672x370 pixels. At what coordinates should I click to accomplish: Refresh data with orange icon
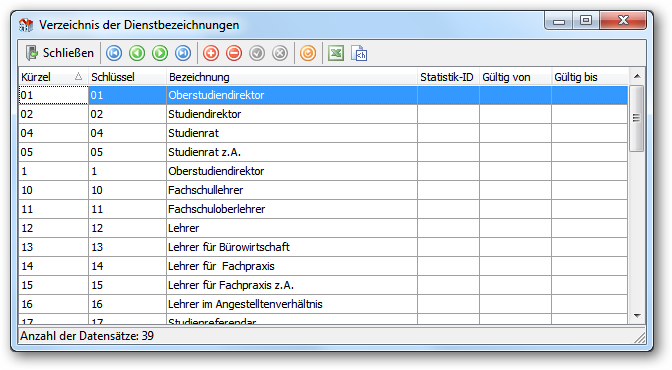pos(308,53)
